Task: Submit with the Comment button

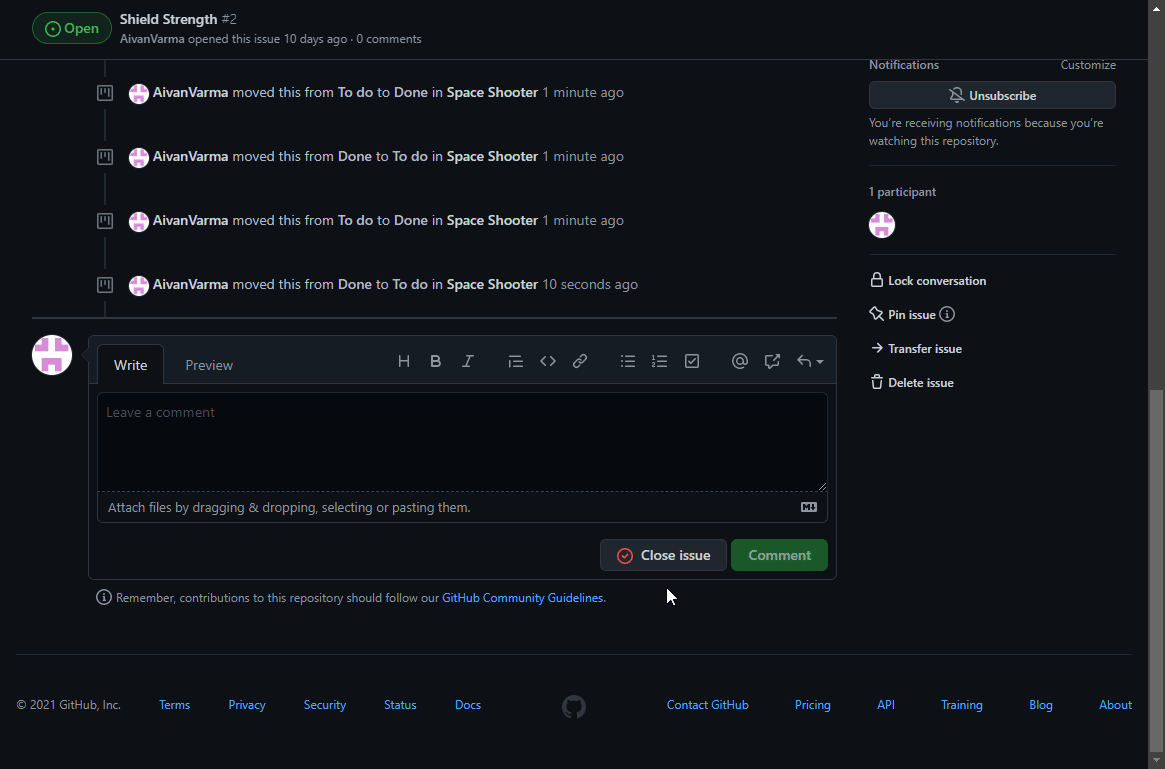Action: click(779, 555)
